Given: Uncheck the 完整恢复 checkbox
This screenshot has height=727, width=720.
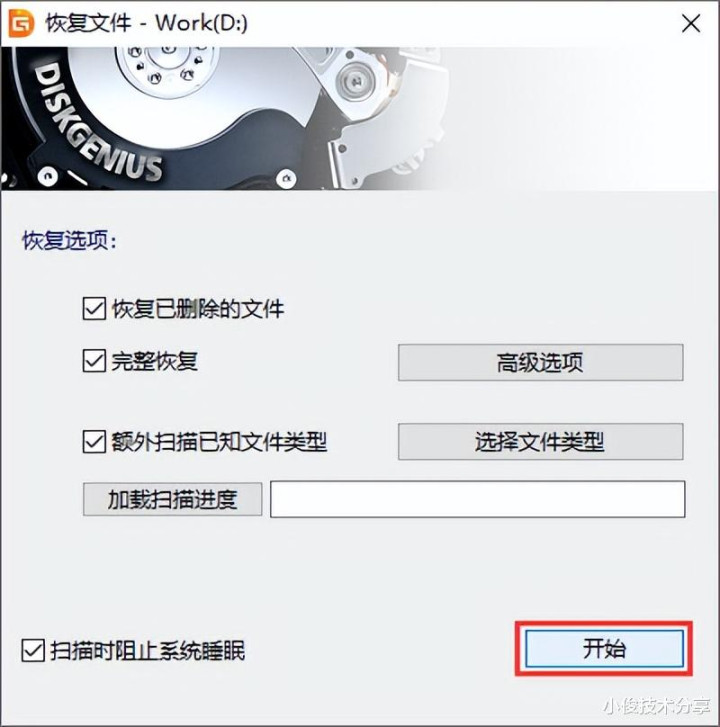Looking at the screenshot, I should (94, 361).
